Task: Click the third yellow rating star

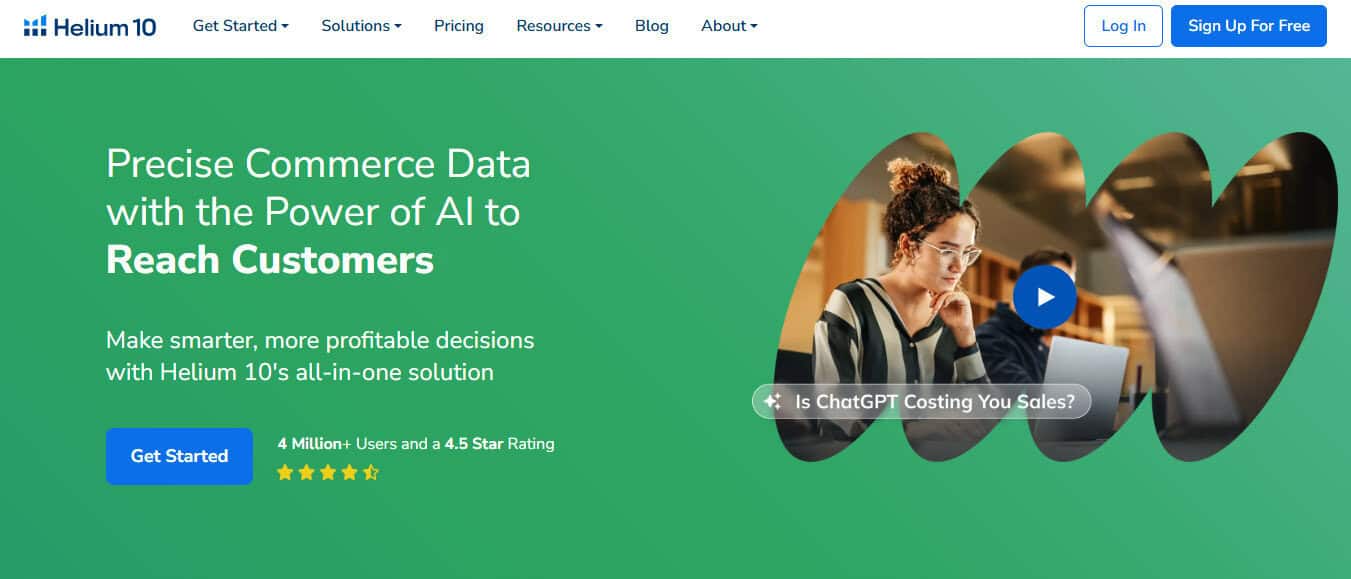Action: point(328,472)
